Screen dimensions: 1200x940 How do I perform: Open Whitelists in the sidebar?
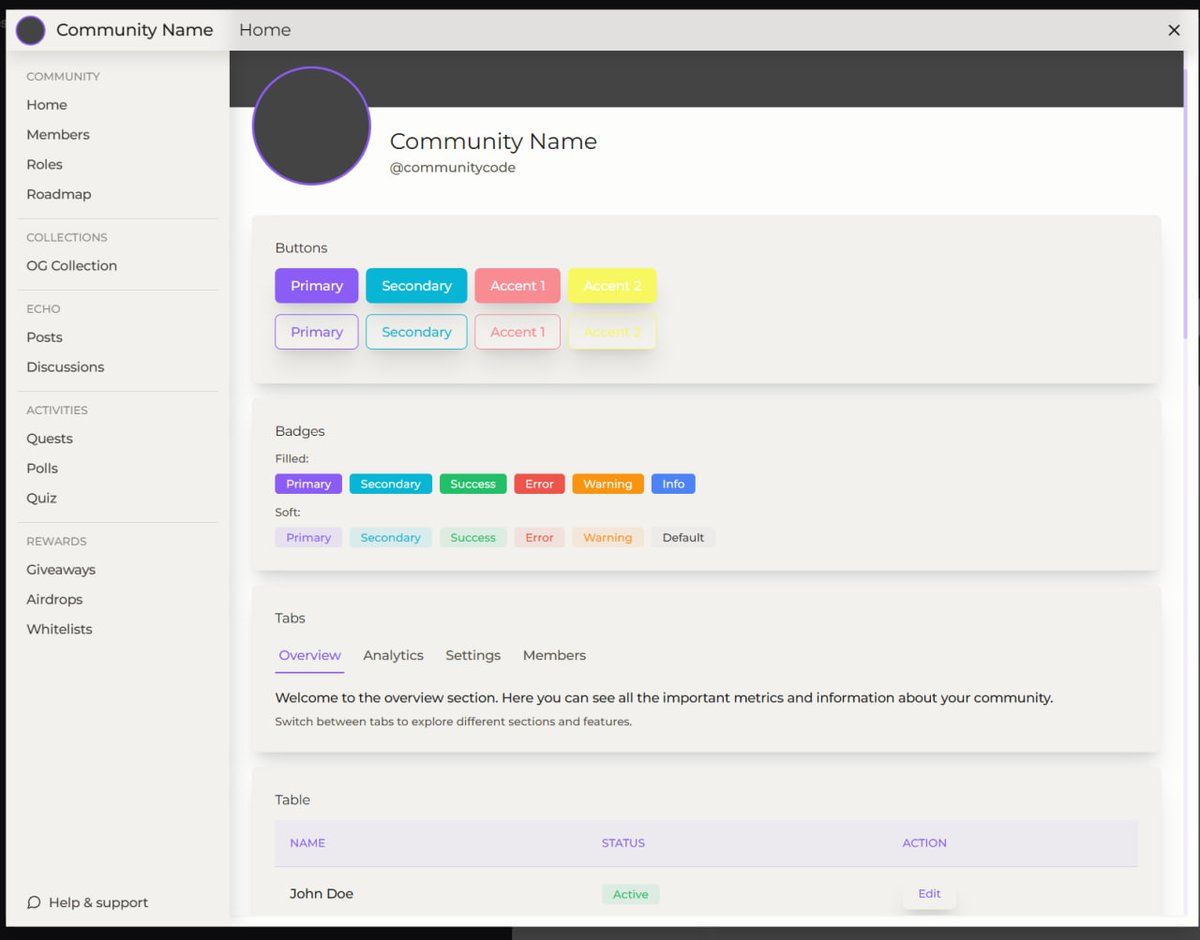pyautogui.click(x=59, y=629)
